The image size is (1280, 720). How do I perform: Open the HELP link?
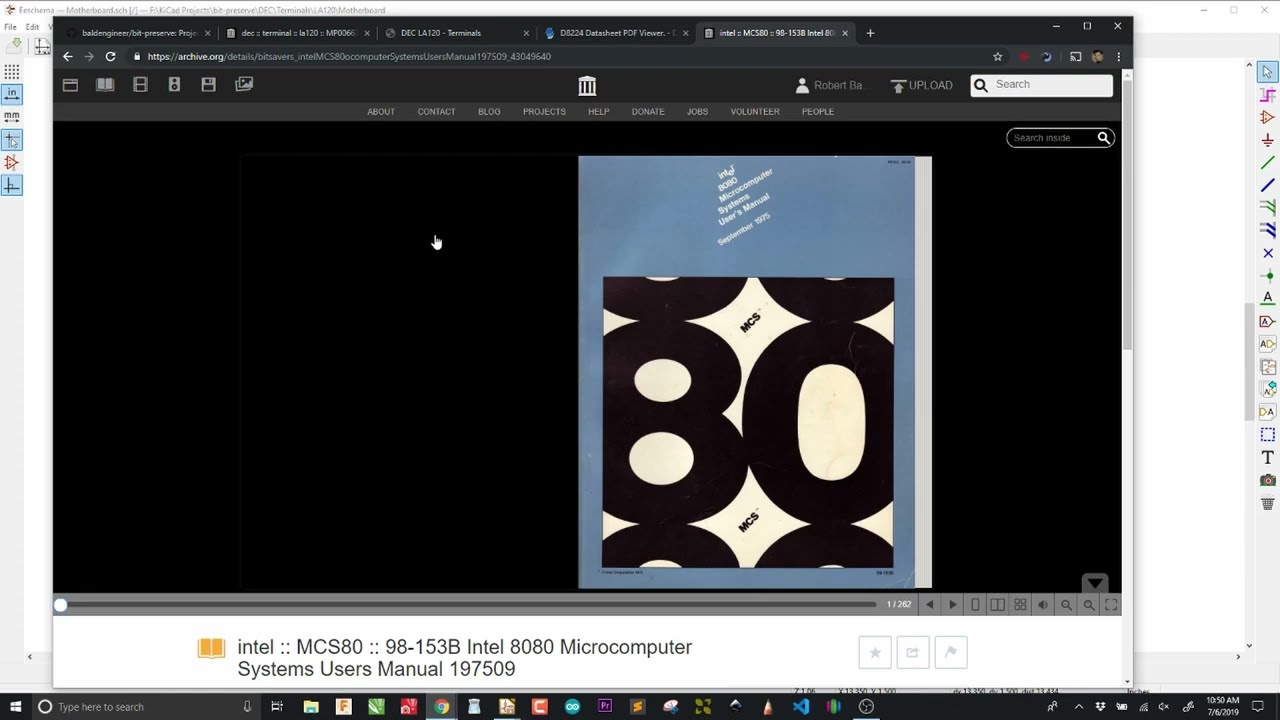tap(598, 112)
